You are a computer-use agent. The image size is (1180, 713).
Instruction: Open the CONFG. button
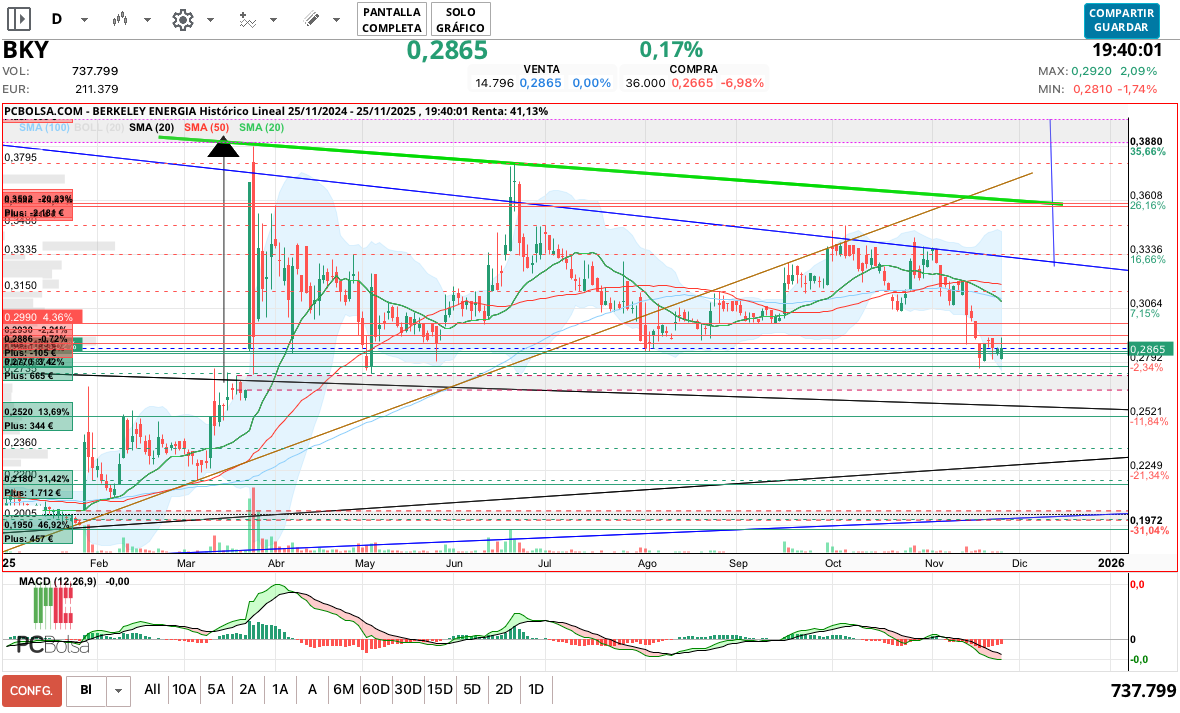coord(31,690)
